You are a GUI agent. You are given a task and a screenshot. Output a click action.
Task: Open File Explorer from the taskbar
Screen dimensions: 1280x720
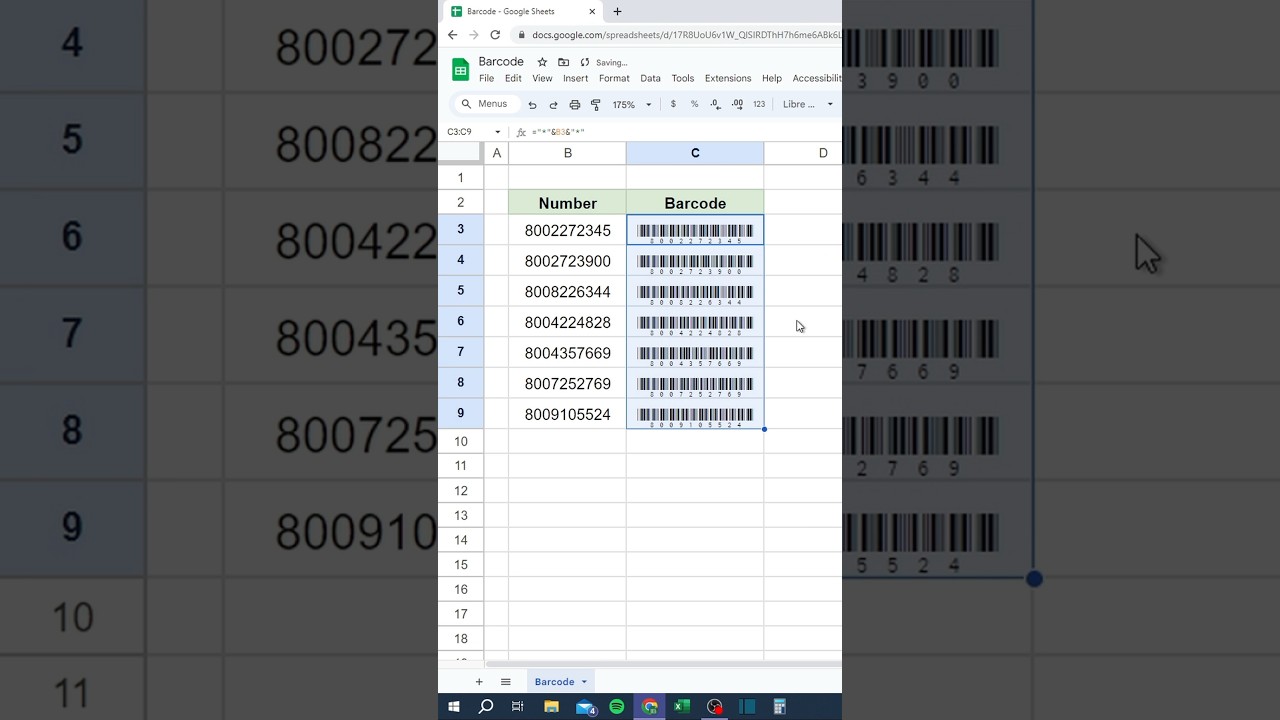pos(551,706)
